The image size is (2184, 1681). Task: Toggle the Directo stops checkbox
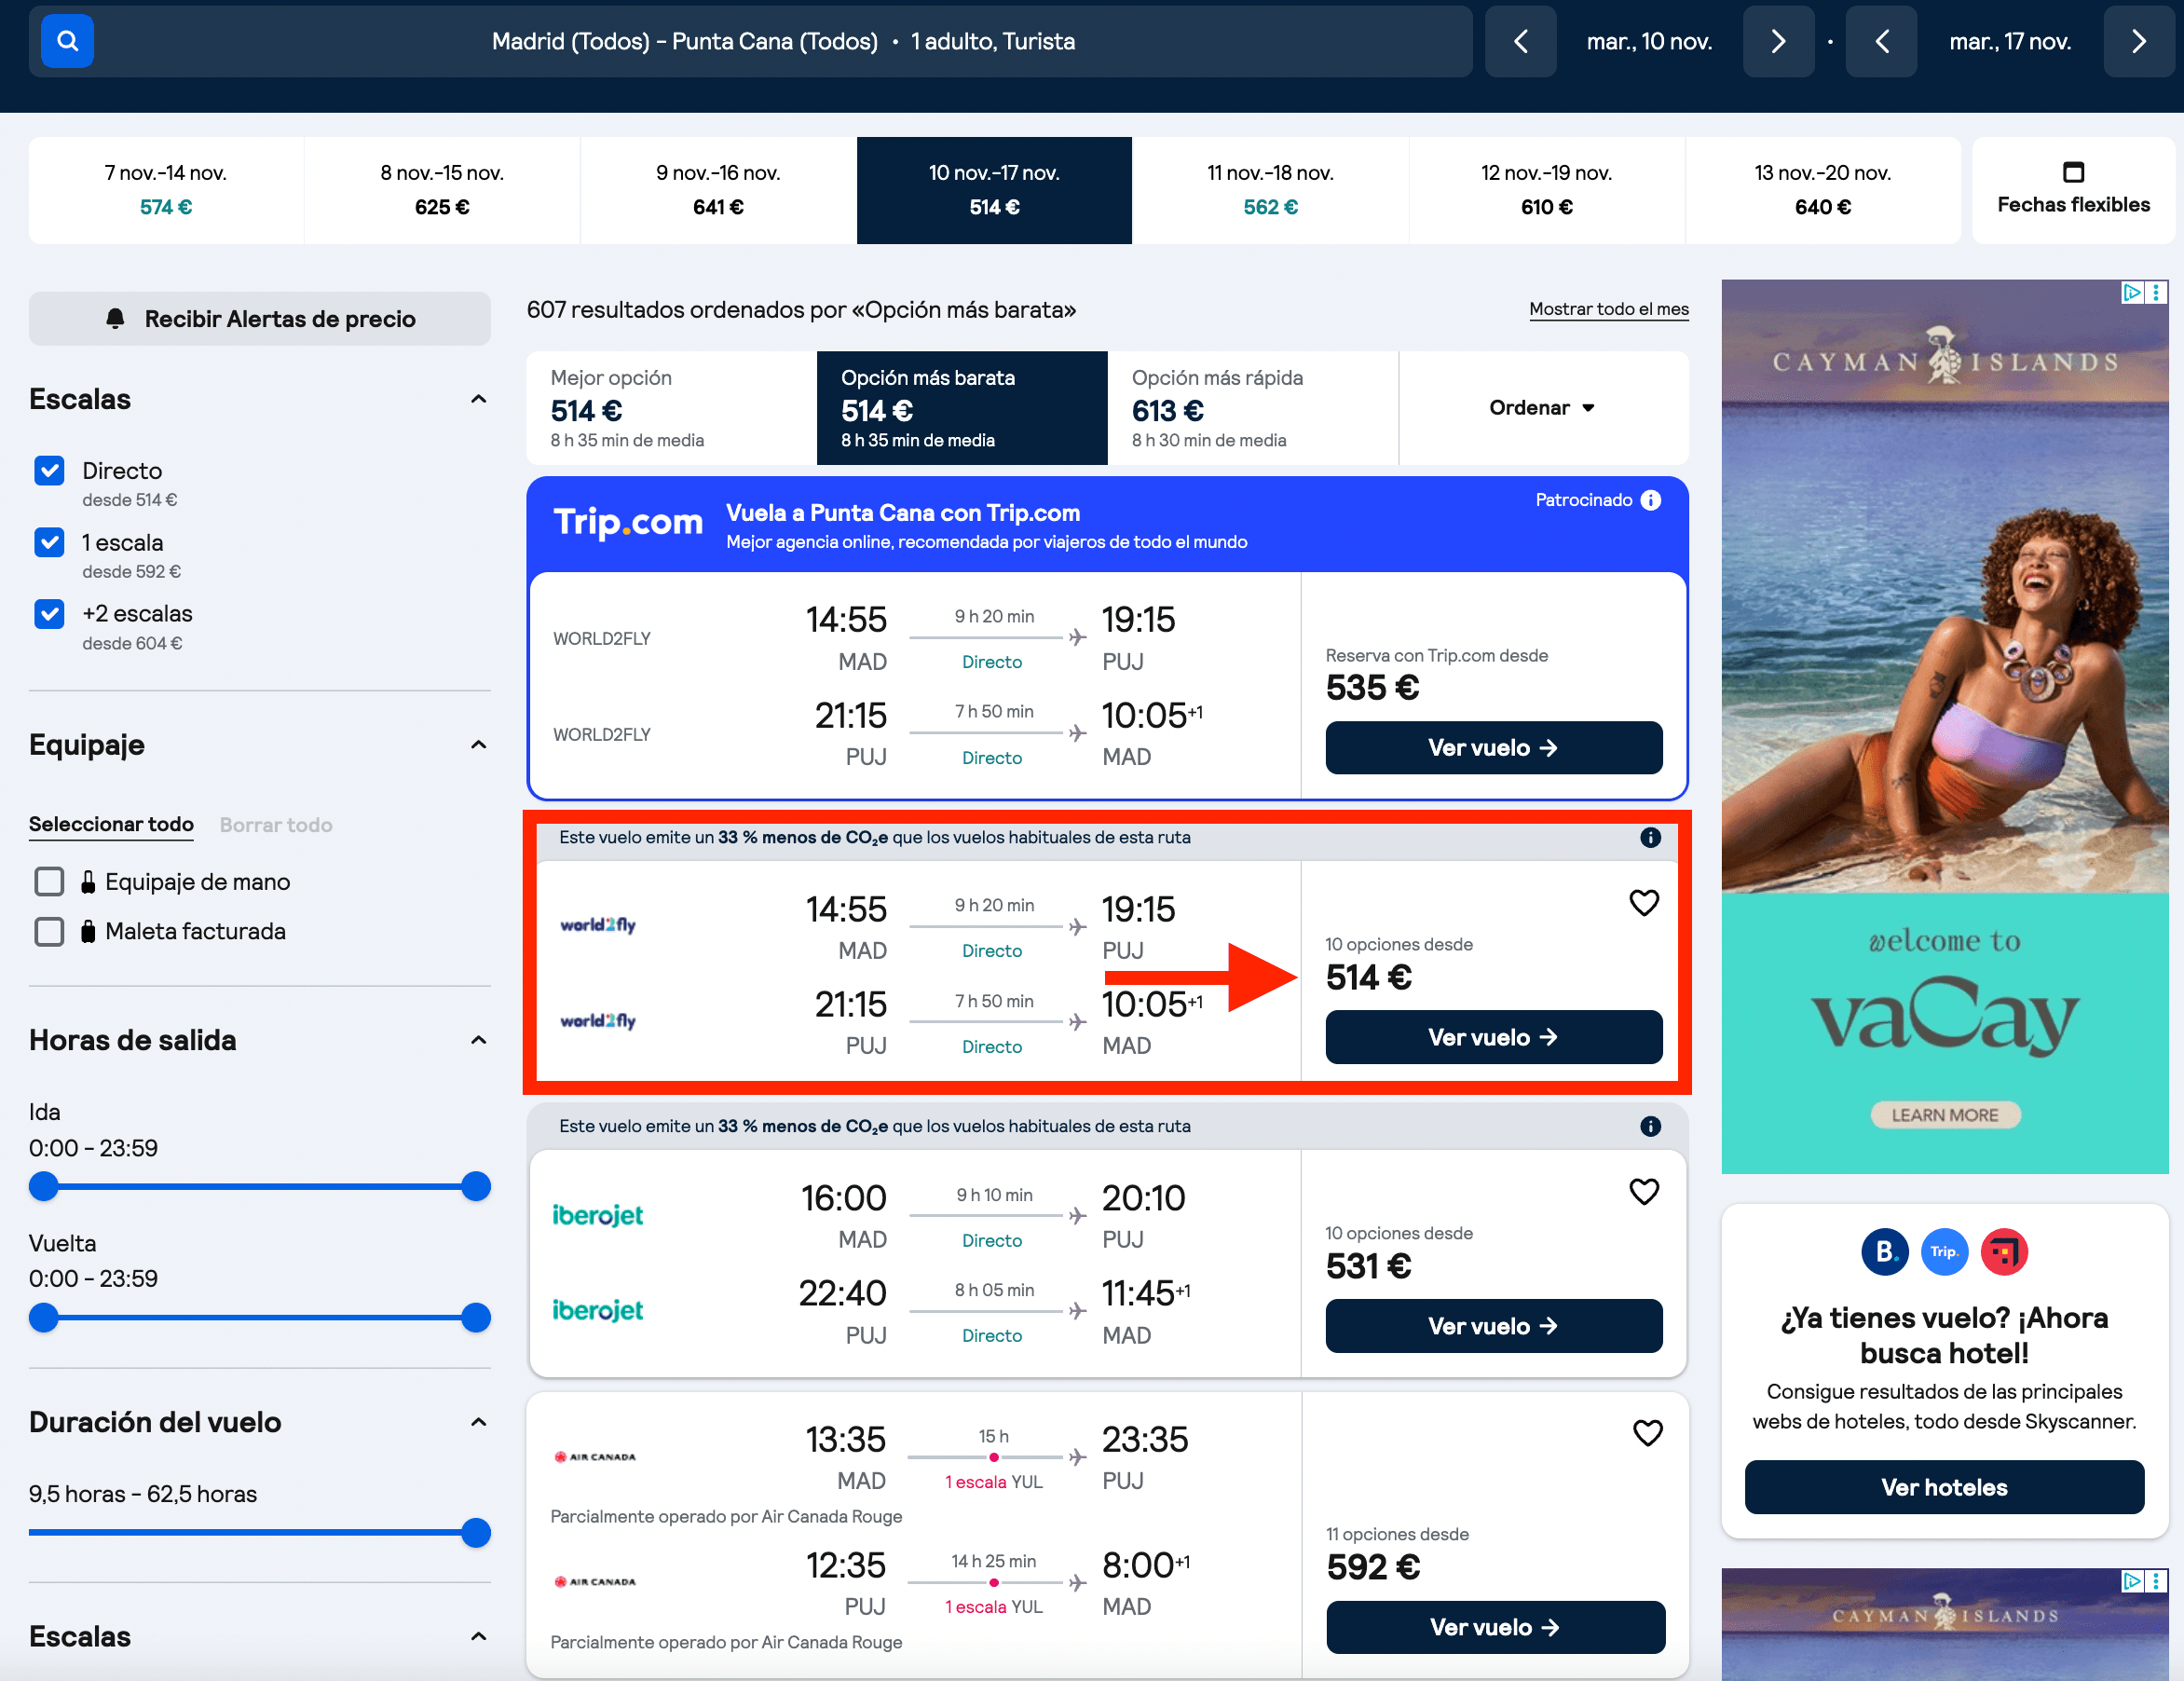pyautogui.click(x=49, y=470)
